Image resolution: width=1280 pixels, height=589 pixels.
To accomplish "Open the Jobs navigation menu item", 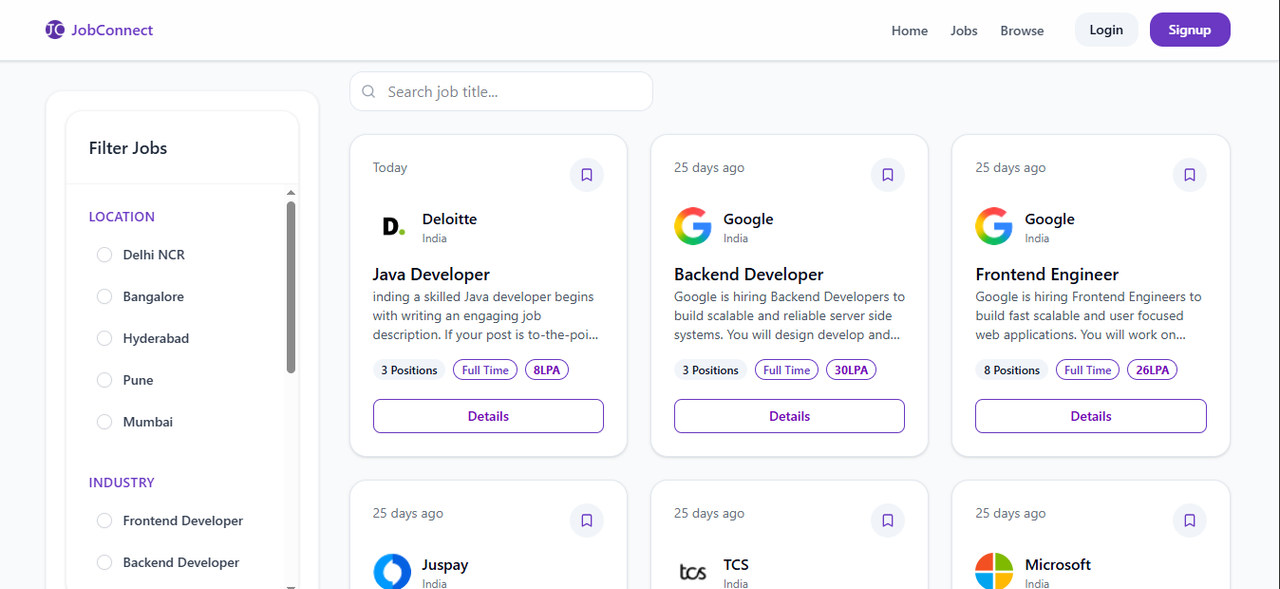I will [964, 31].
